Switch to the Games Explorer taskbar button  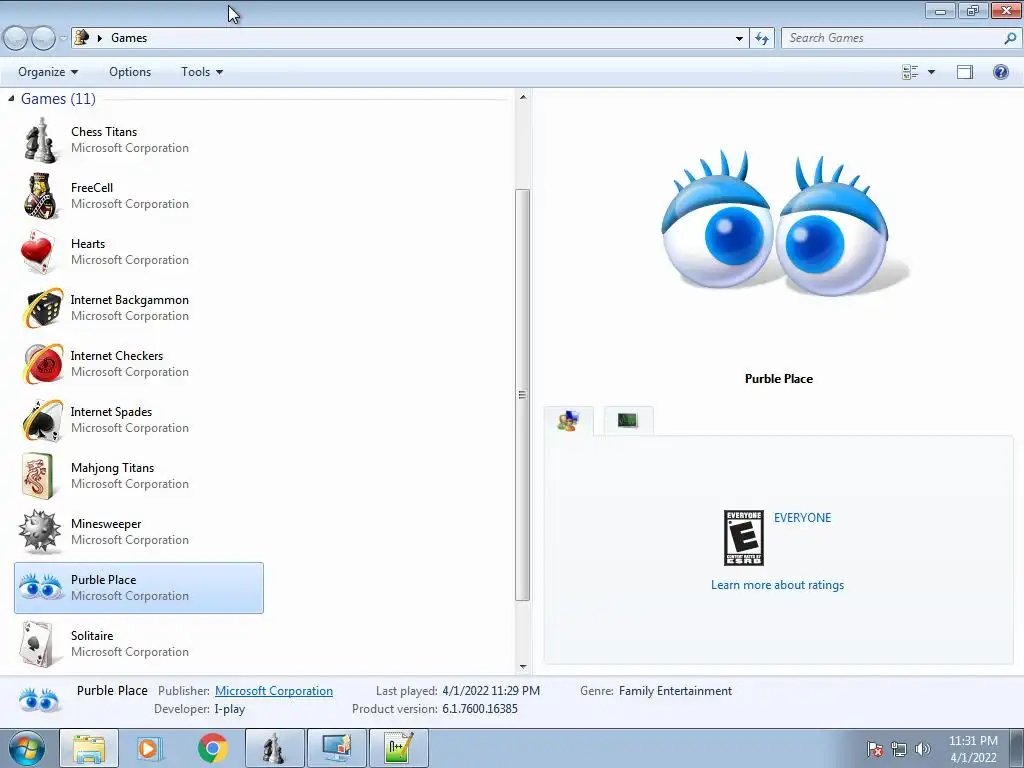[x=274, y=748]
